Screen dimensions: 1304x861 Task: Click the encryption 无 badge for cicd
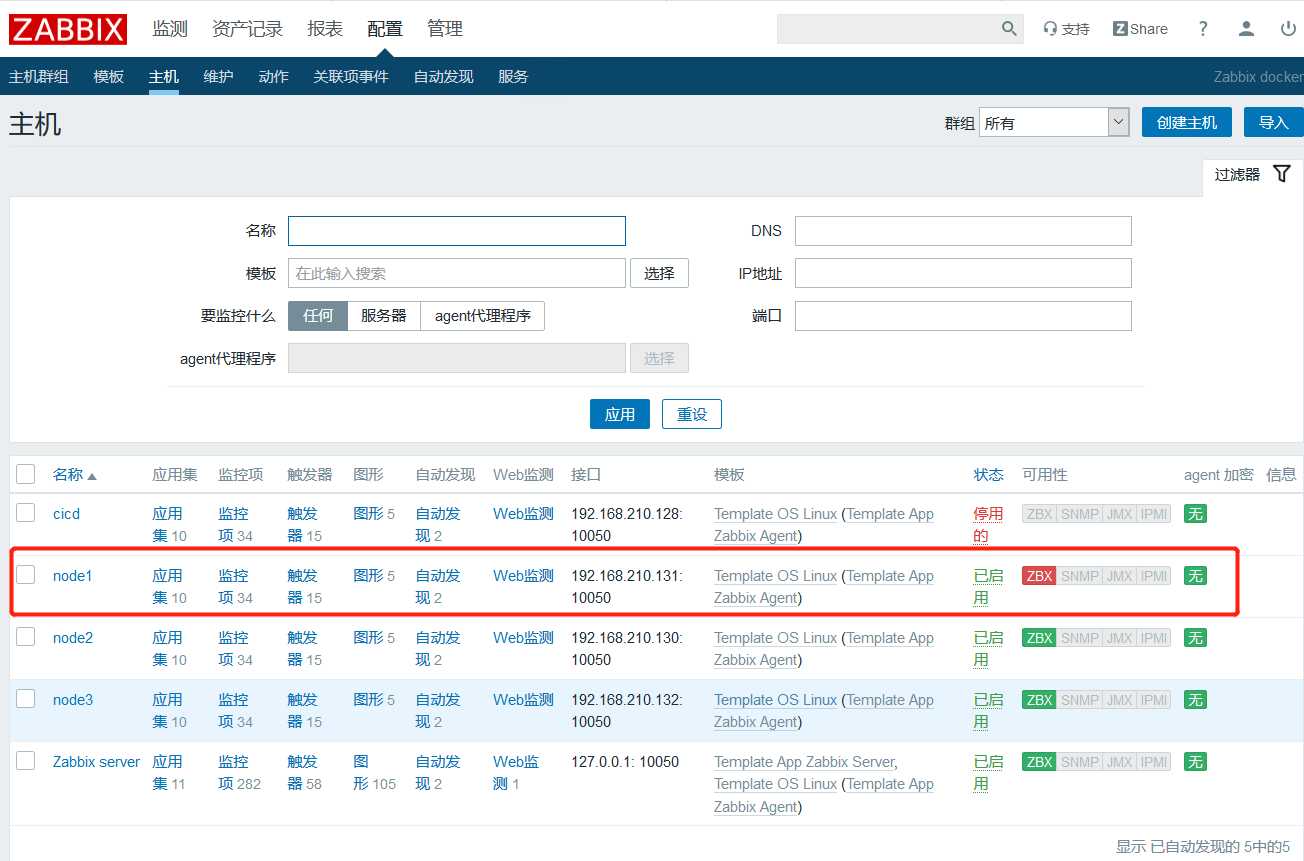[x=1195, y=514]
